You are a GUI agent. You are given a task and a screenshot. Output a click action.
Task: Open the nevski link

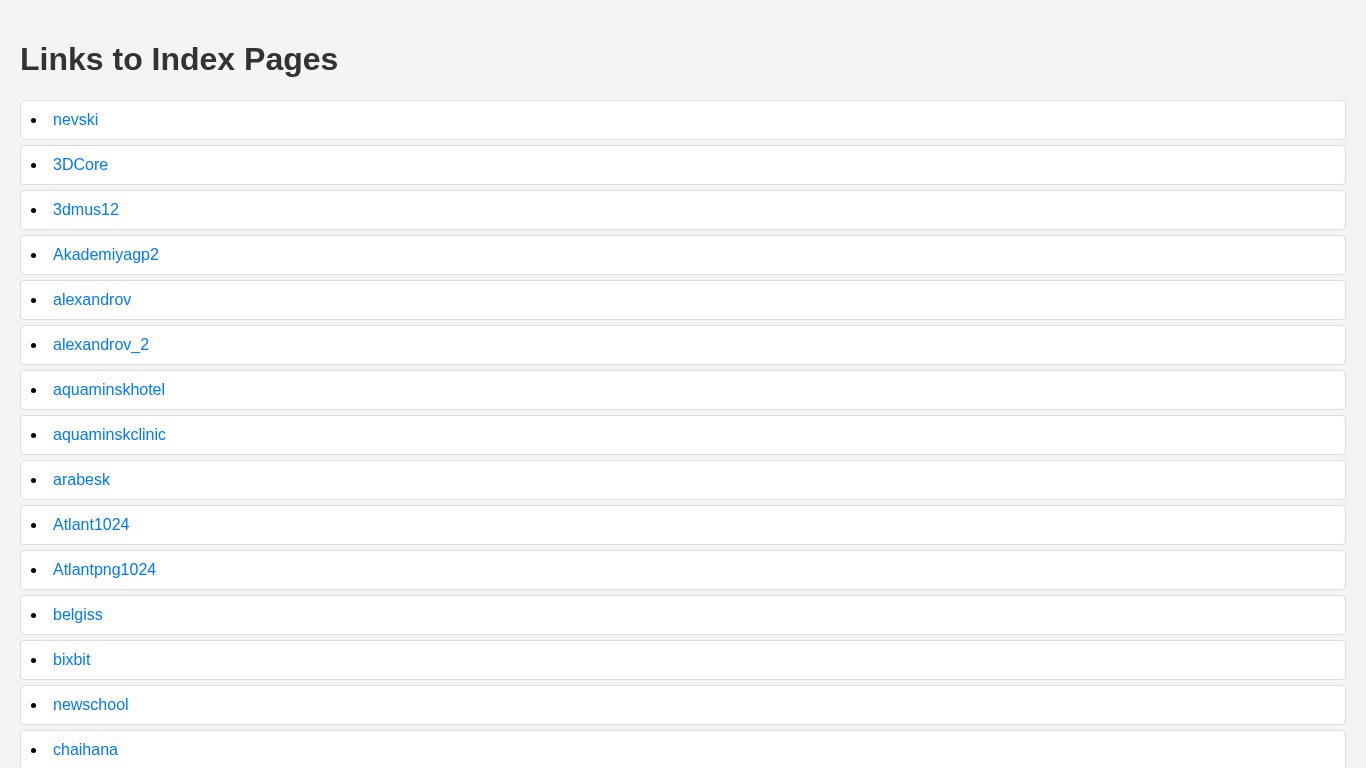click(75, 120)
